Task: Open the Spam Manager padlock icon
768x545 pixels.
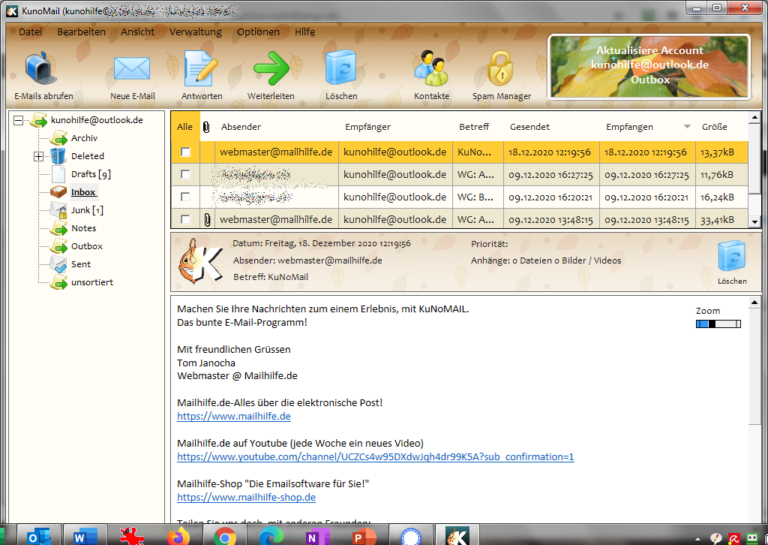Action: point(500,70)
